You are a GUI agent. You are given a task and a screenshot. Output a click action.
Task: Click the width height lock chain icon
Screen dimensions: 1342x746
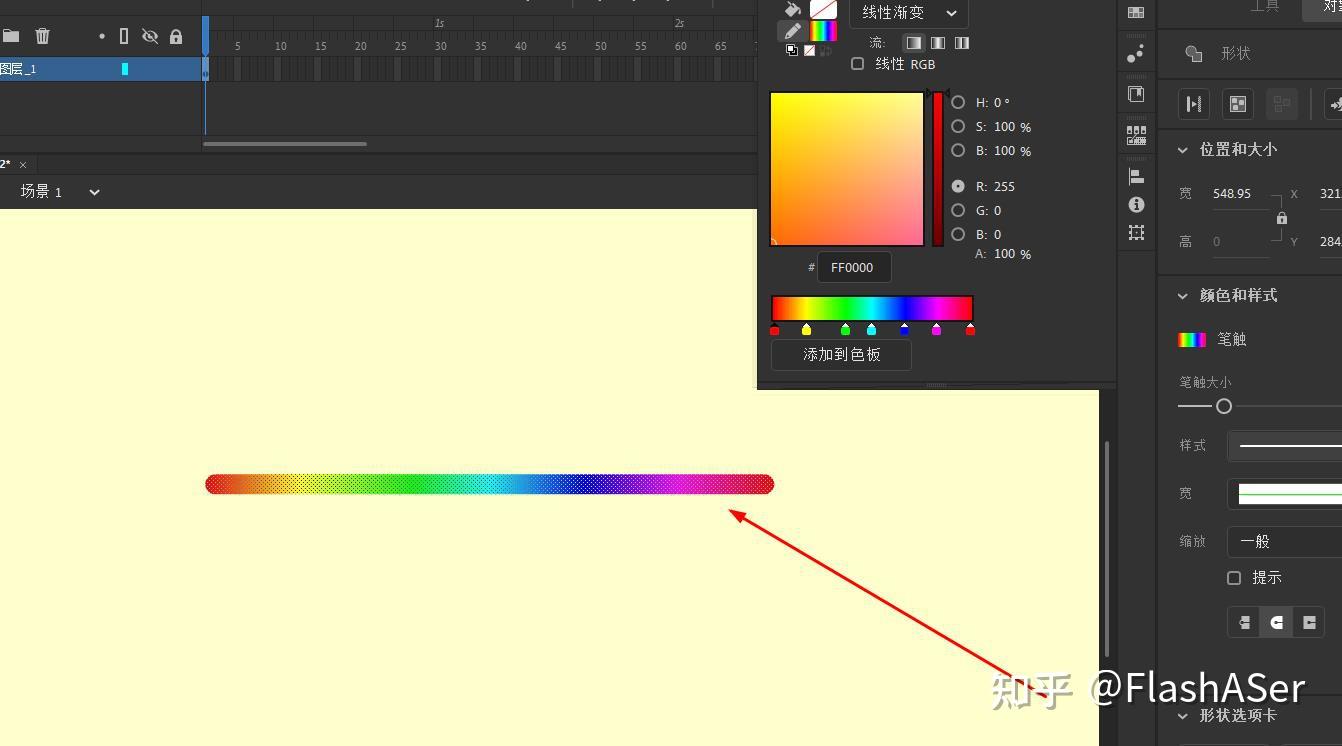(1282, 217)
